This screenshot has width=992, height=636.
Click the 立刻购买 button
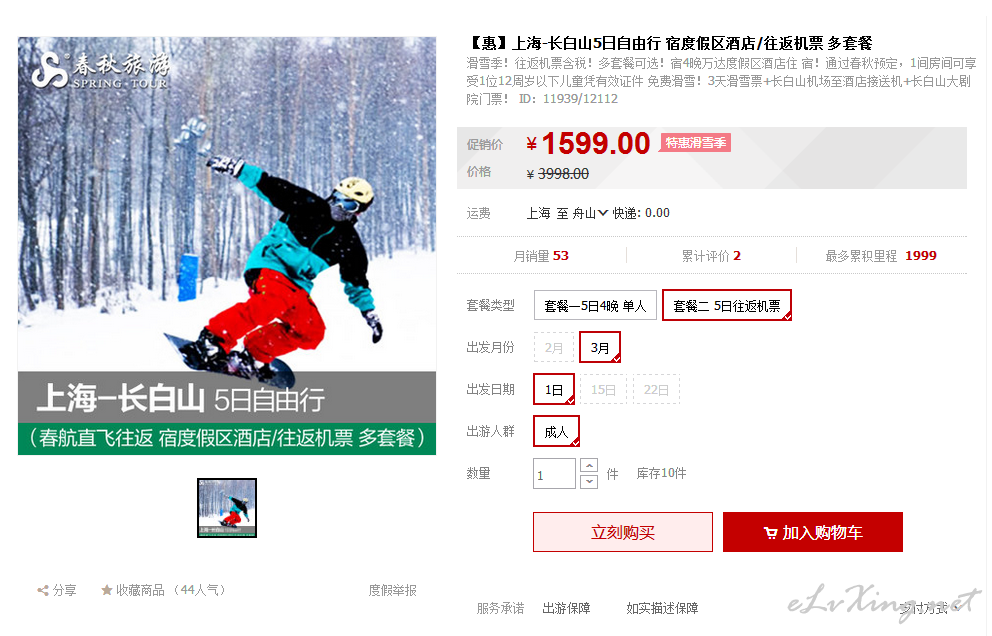pyautogui.click(x=623, y=532)
